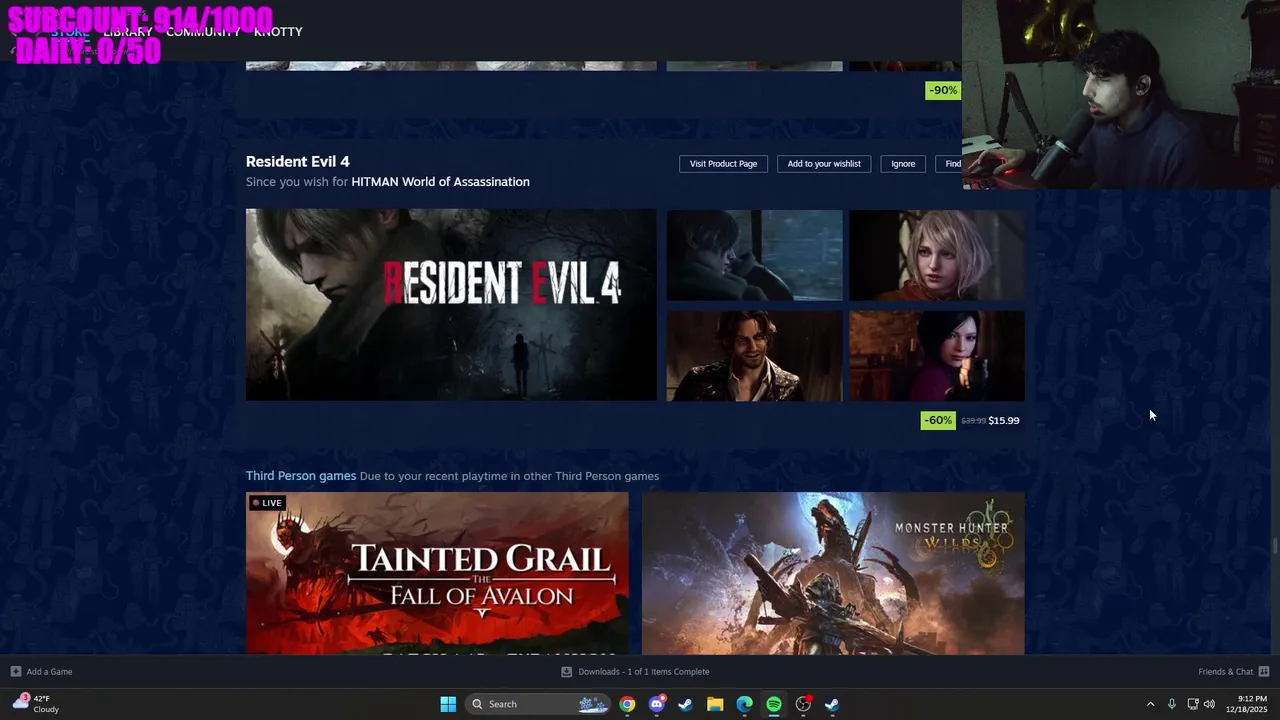Click the microphone tray icon
Viewport: 1280px width, 720px height.
point(1171,704)
